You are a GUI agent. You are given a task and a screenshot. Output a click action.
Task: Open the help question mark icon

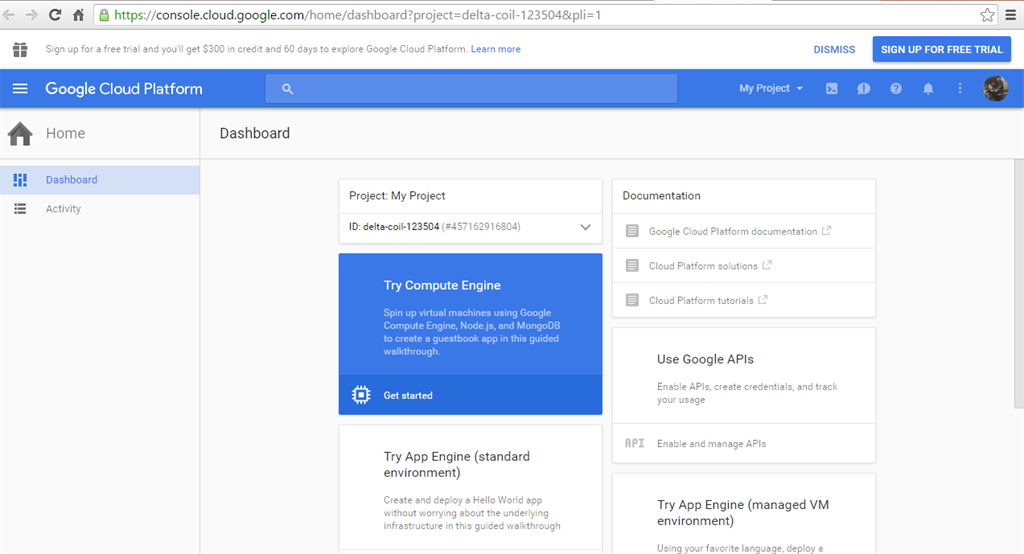(x=896, y=89)
